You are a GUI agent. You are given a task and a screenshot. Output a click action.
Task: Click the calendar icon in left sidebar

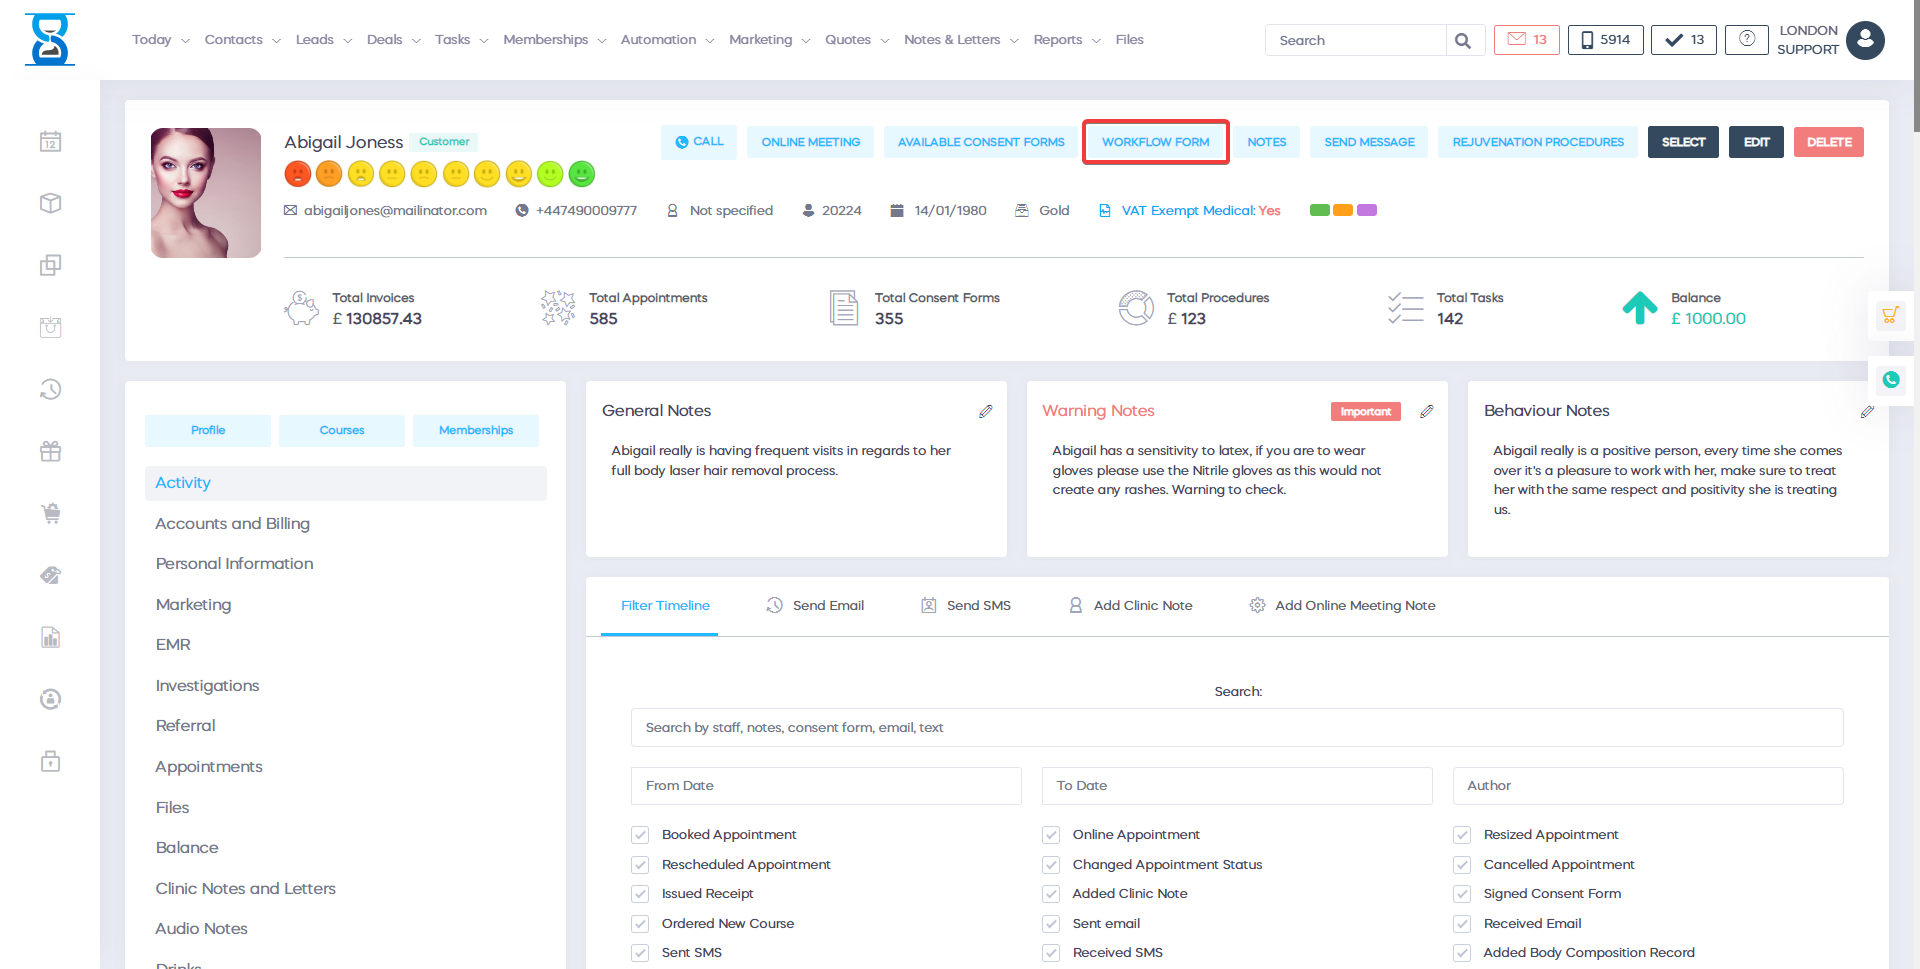51,142
